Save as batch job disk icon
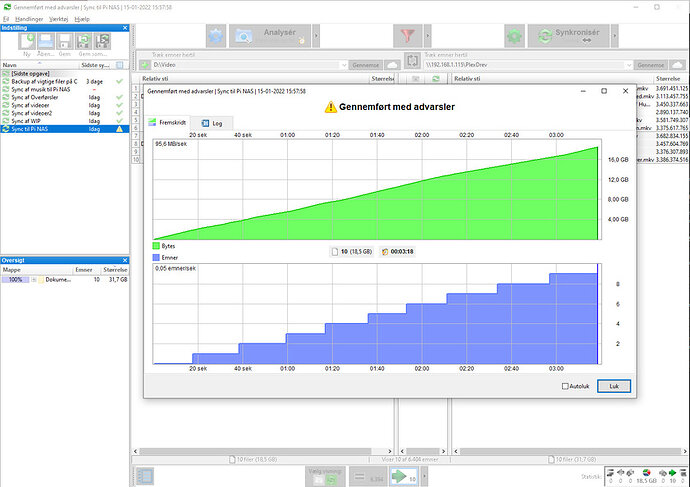Image resolution: width=690 pixels, height=487 pixels. click(x=102, y=41)
